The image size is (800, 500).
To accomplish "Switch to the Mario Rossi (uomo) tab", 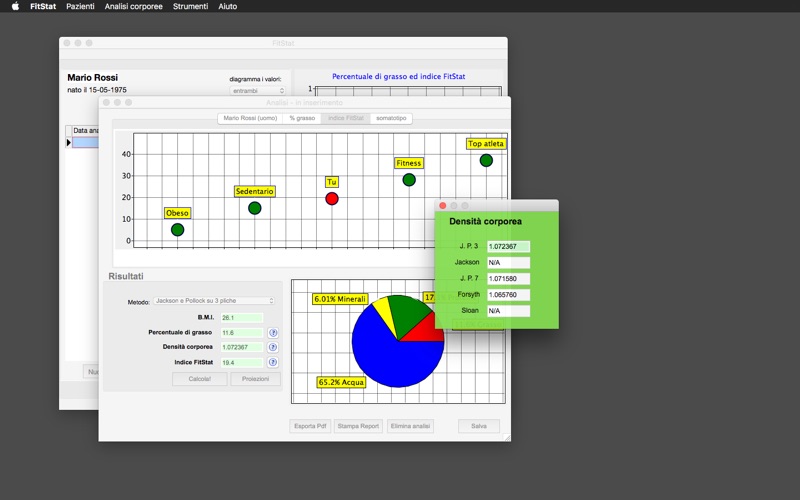I will click(x=250, y=118).
